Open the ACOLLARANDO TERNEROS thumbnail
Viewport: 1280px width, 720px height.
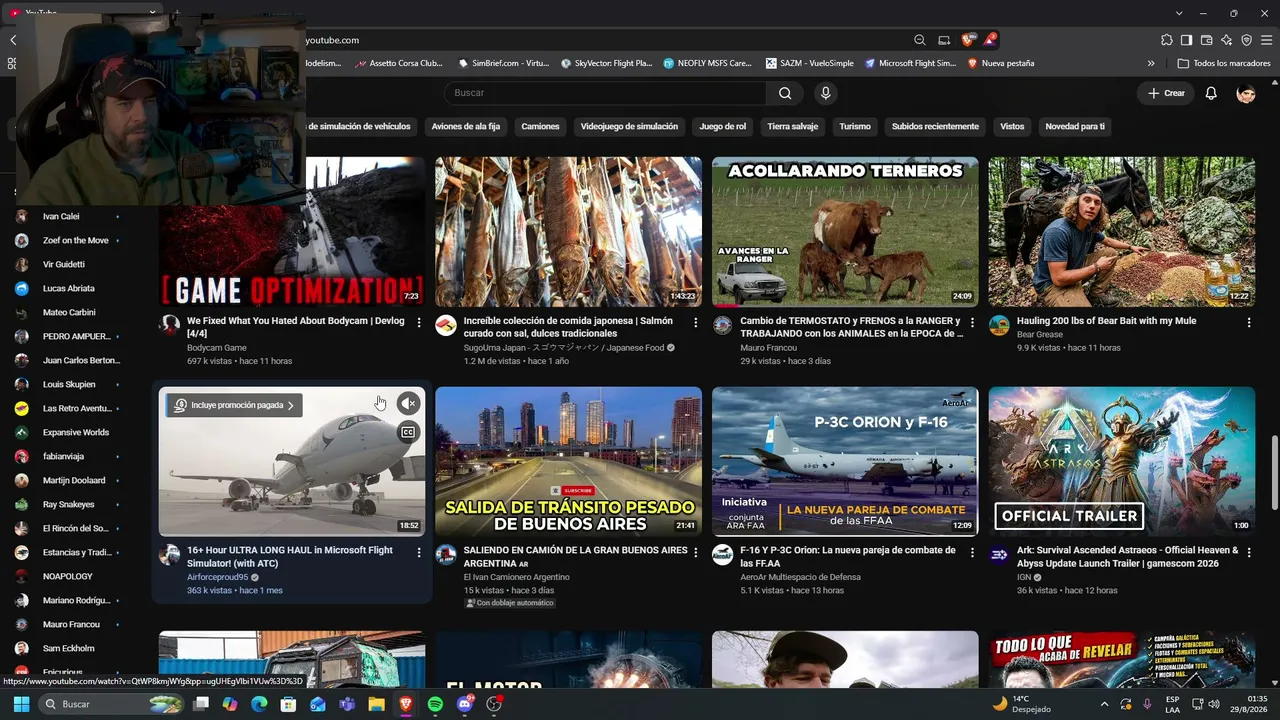pos(845,232)
